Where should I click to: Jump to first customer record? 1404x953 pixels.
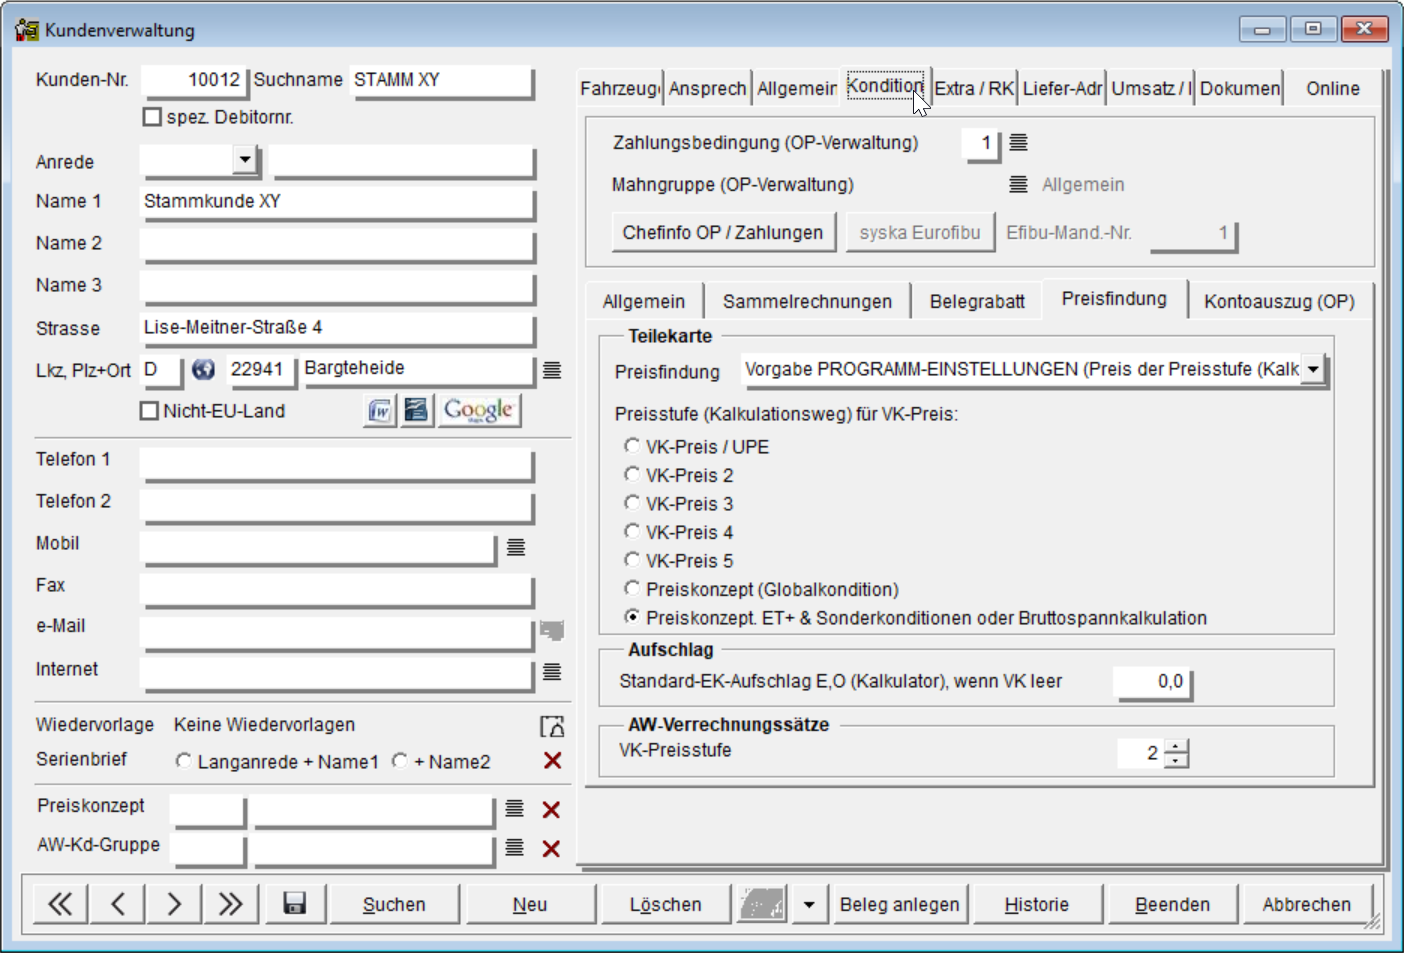[x=60, y=904]
